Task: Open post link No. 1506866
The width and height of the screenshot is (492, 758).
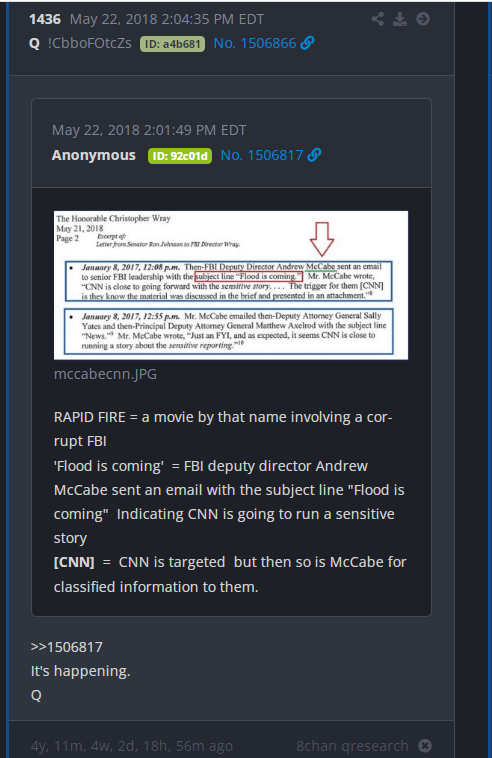Action: tap(254, 43)
